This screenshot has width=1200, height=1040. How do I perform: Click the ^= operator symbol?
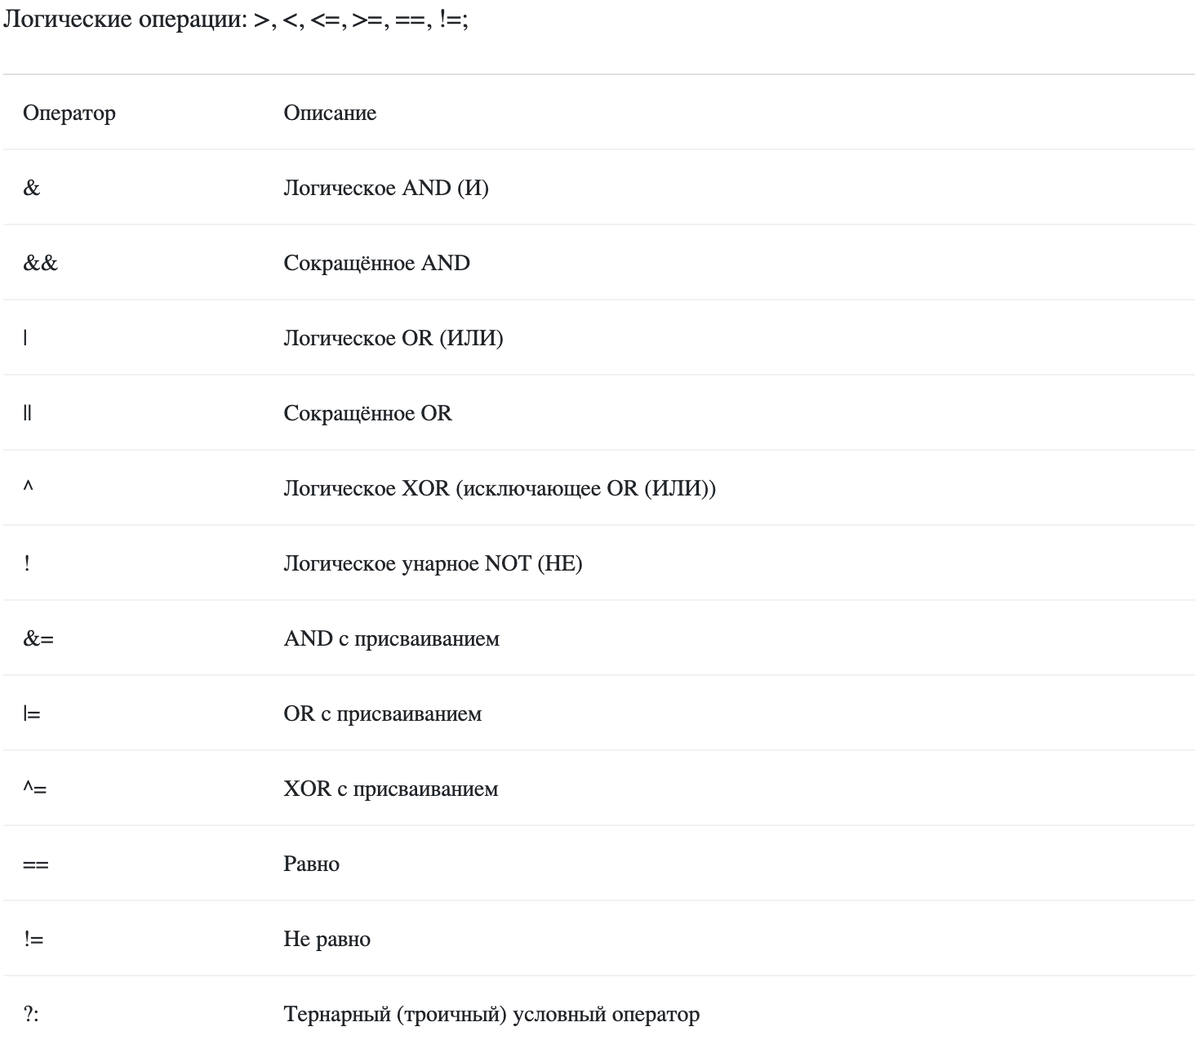(x=35, y=789)
